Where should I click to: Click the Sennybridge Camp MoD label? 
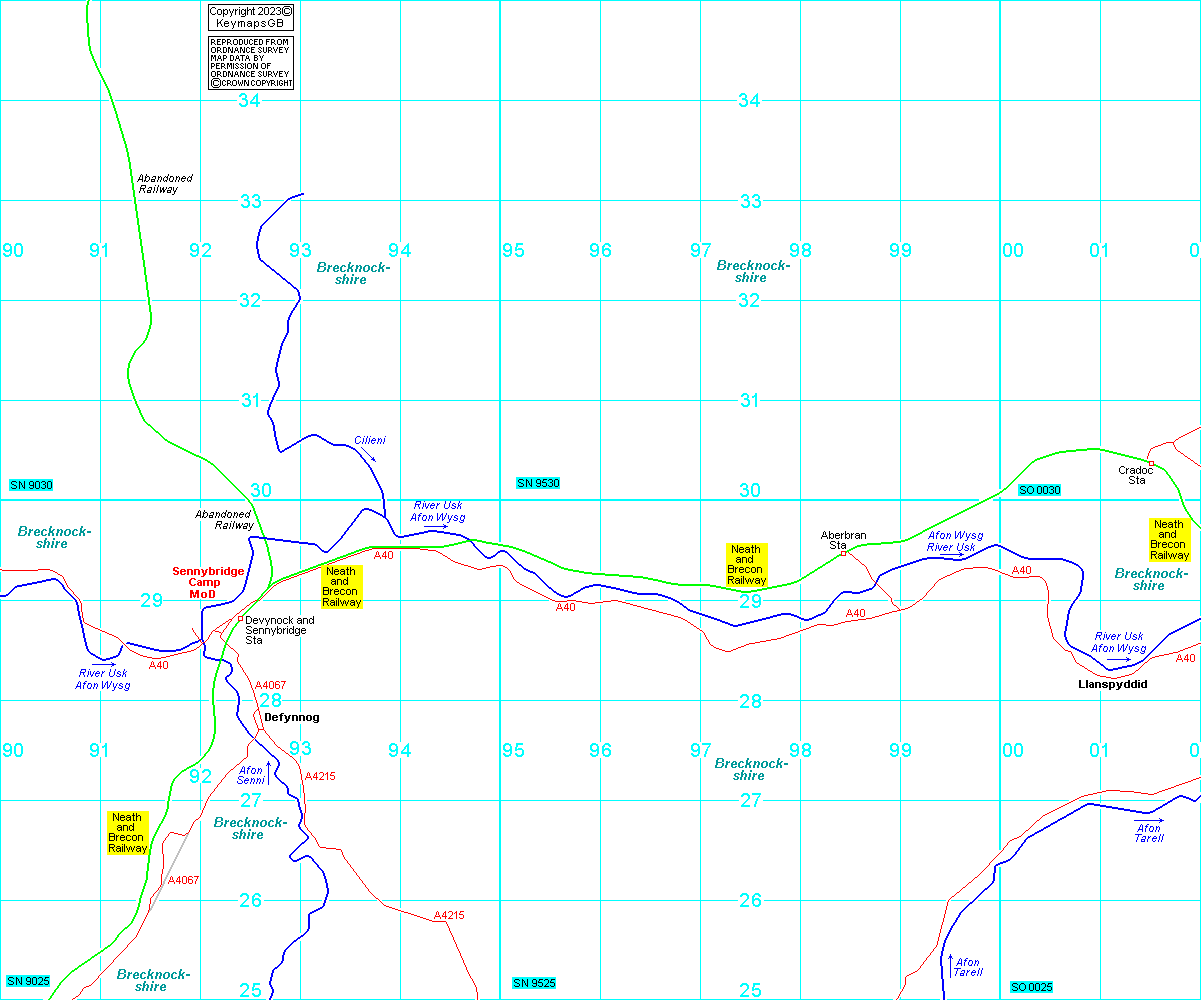coord(207,582)
